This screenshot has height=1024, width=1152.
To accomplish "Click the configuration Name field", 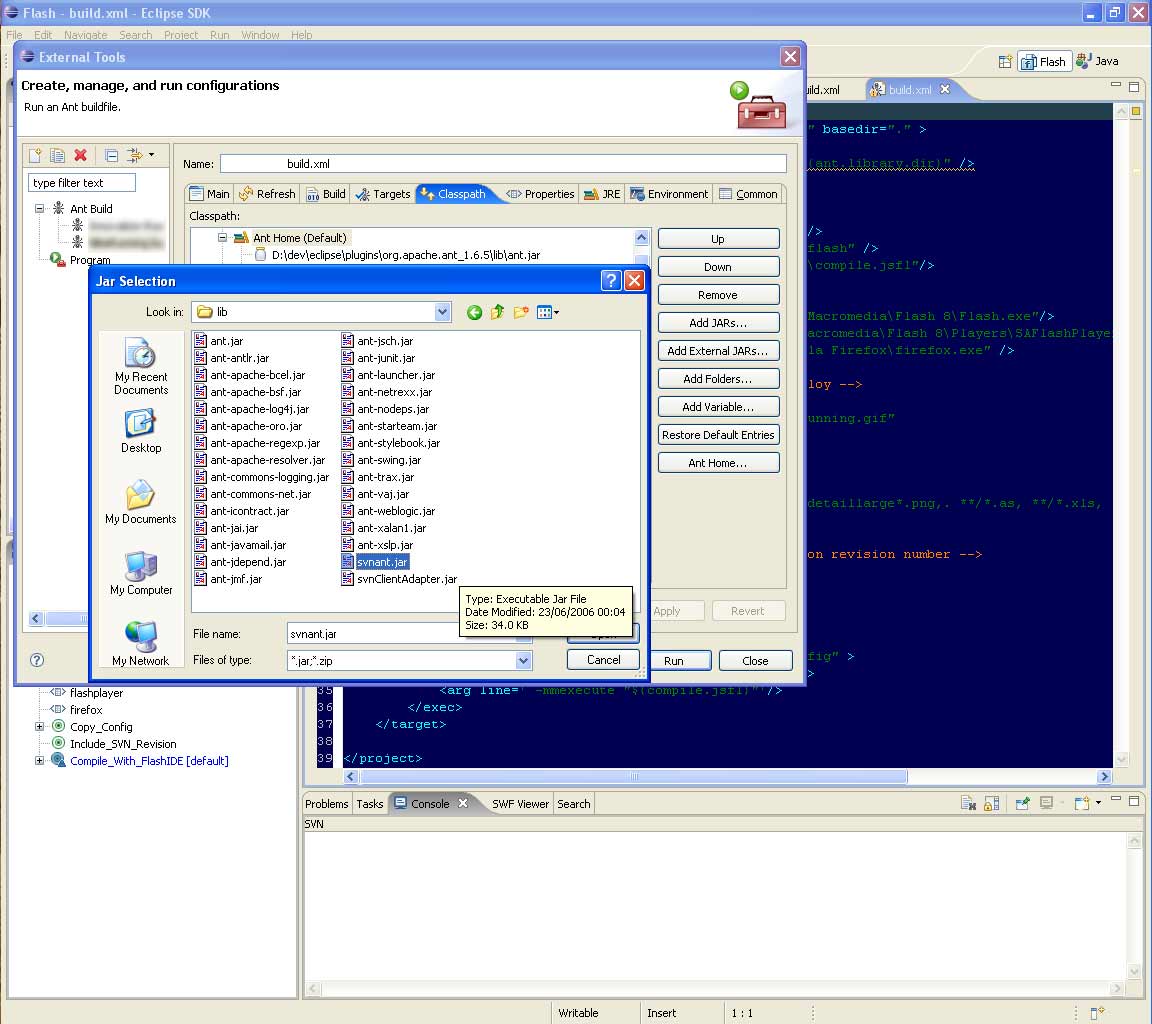I will (x=503, y=163).
